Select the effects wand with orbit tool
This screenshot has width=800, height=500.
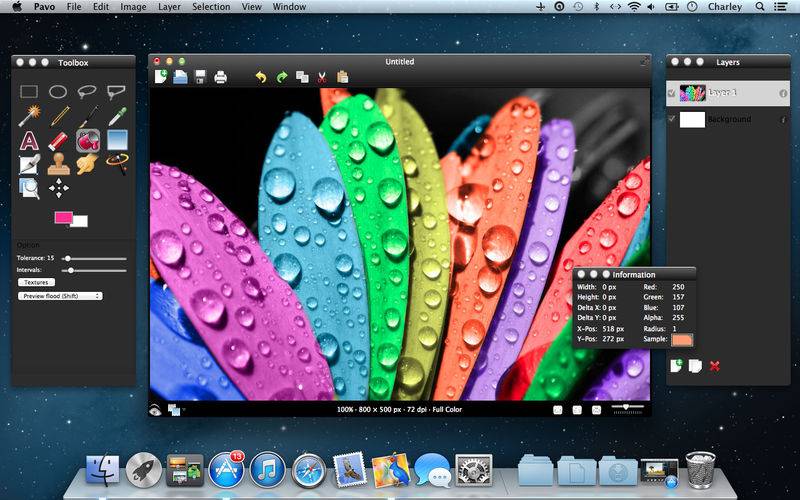pyautogui.click(x=117, y=164)
